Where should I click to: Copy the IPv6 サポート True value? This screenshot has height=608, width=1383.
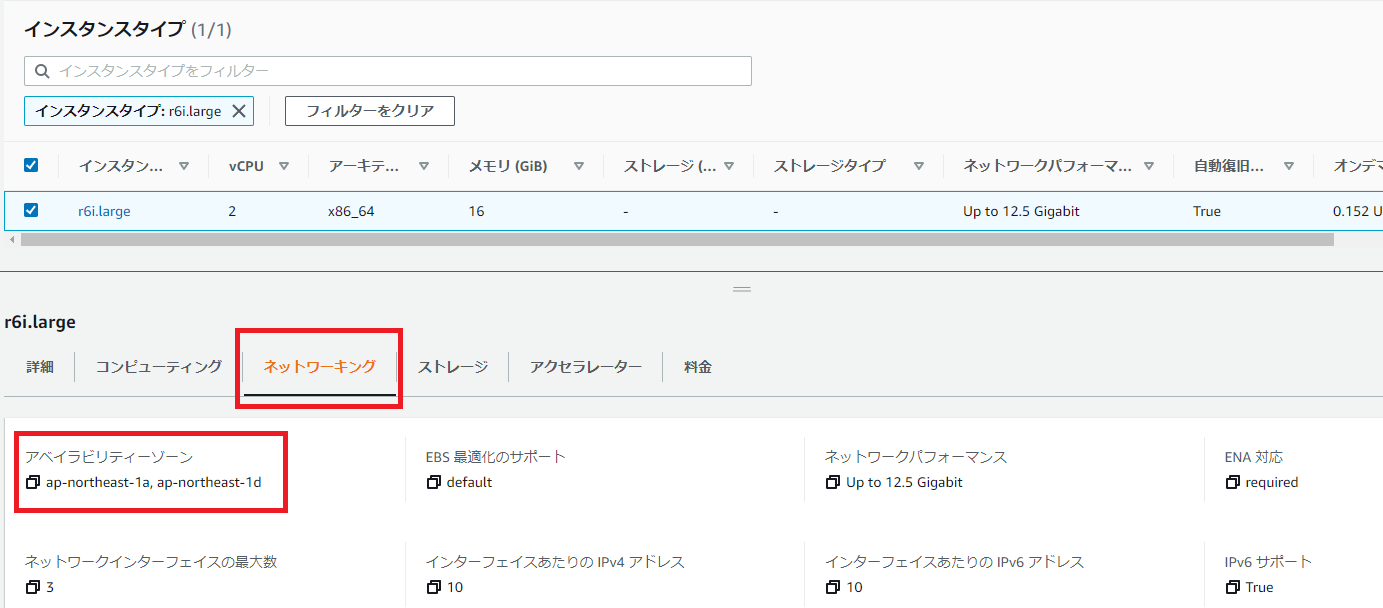point(1232,588)
